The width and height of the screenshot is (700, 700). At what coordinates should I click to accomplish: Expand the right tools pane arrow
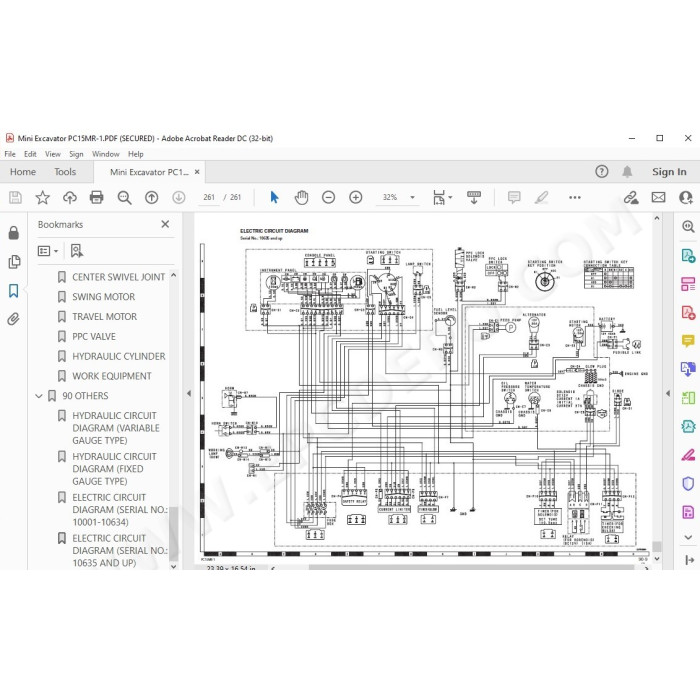[668, 393]
